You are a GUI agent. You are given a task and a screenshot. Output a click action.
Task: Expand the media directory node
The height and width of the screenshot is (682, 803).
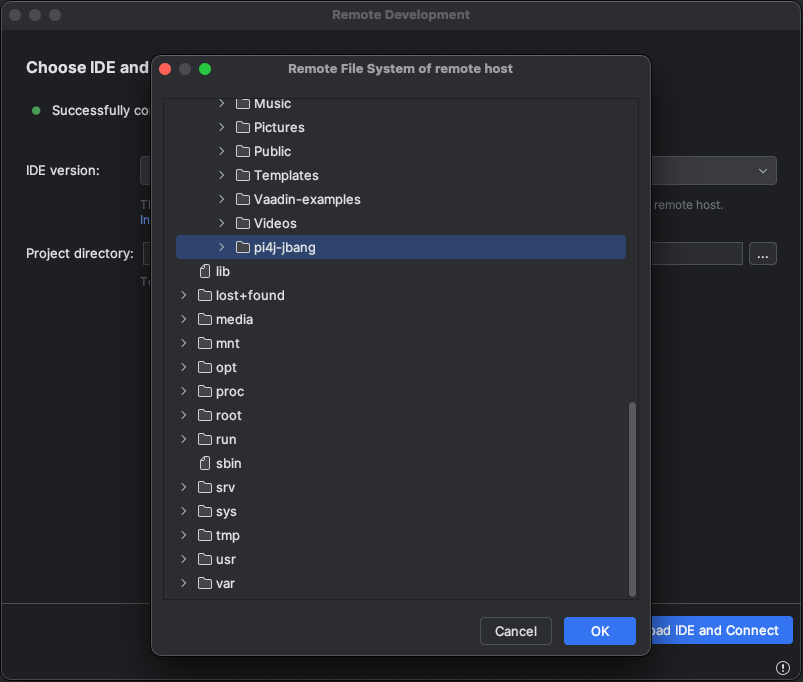[x=184, y=319]
